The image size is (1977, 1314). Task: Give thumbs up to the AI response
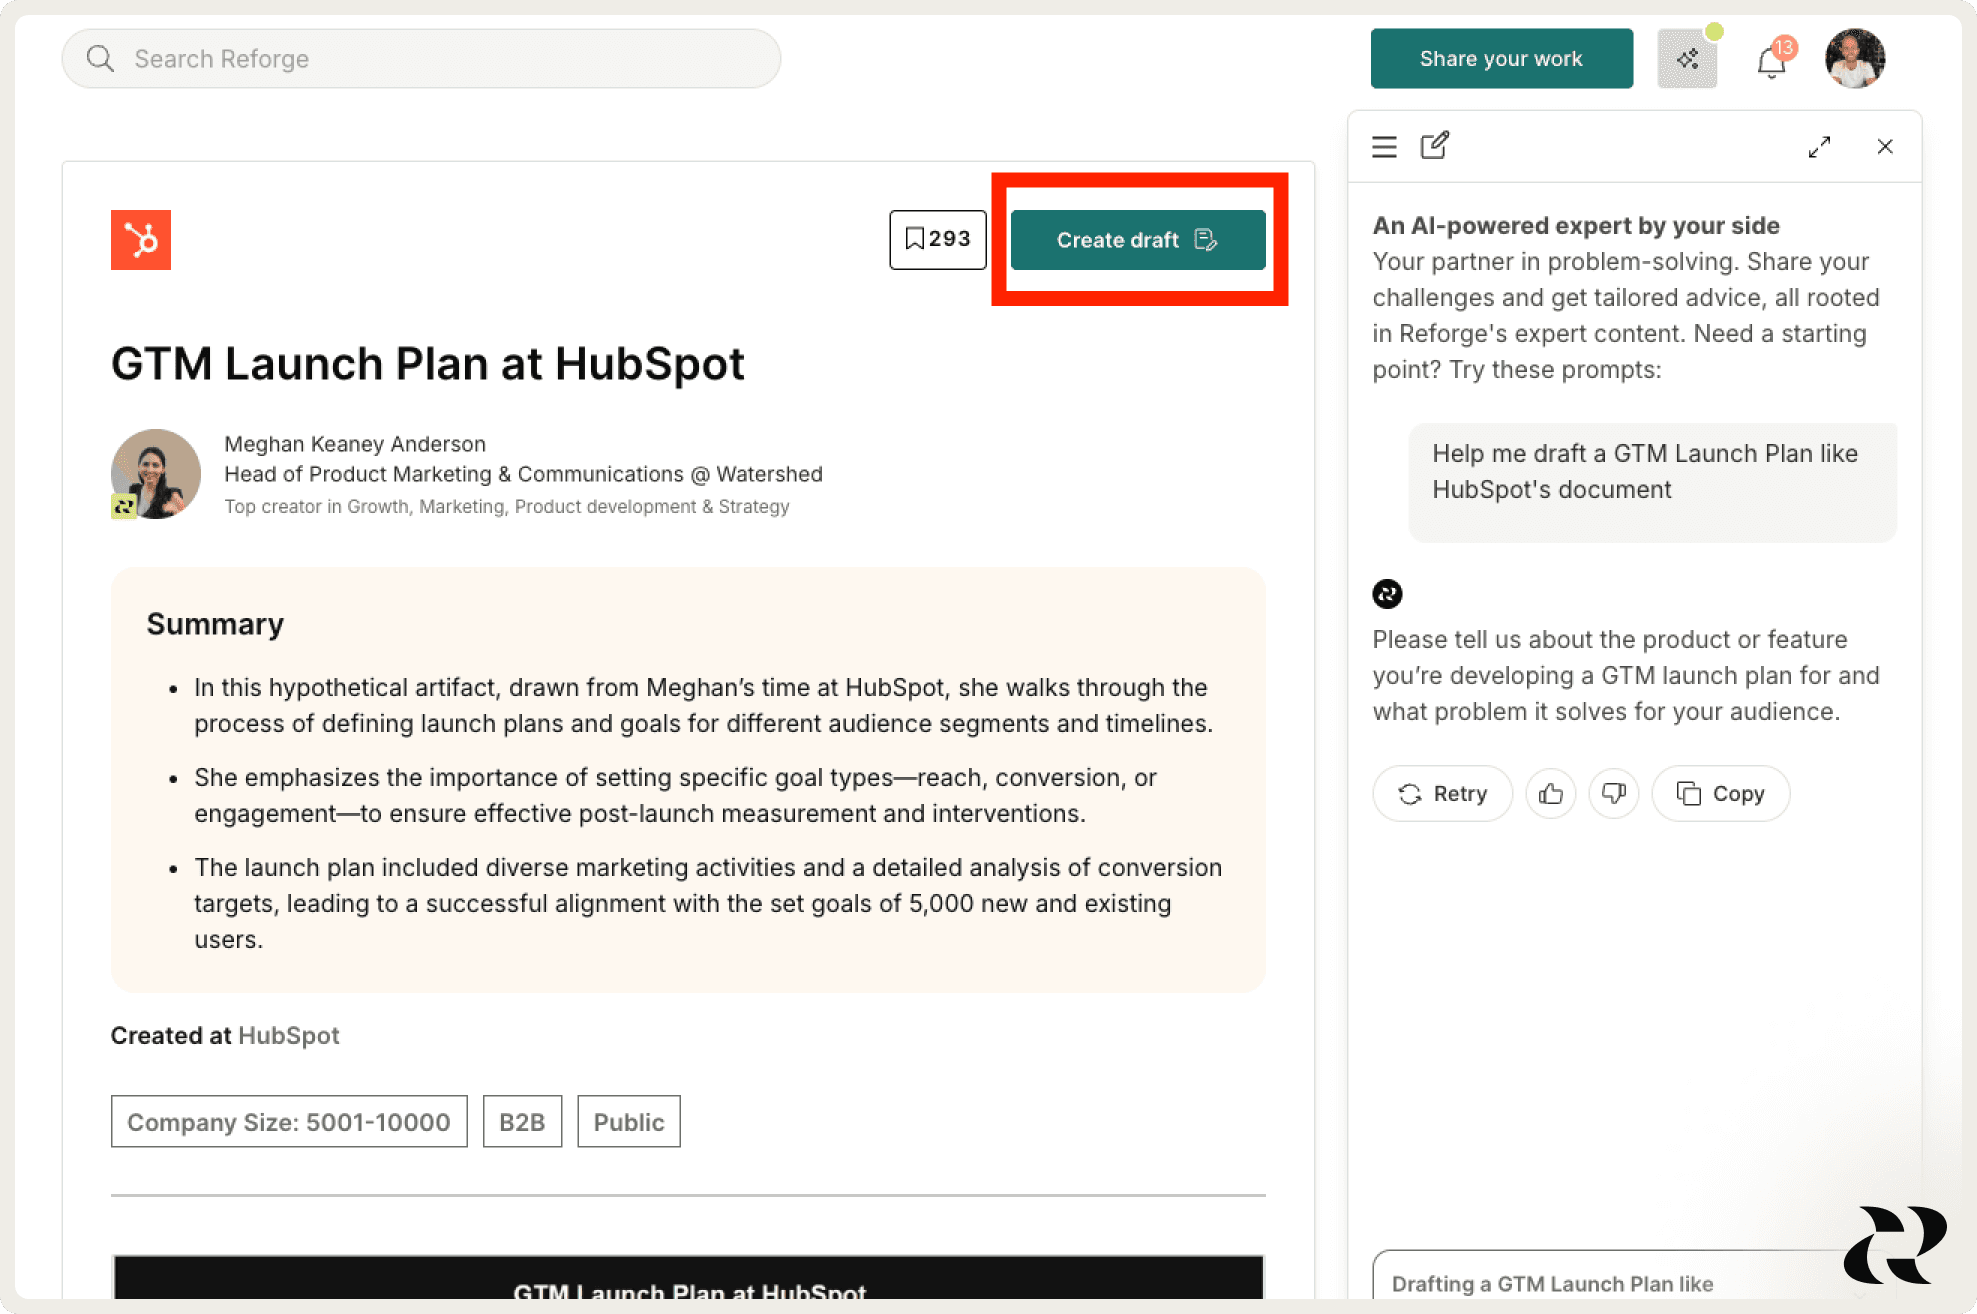click(1551, 794)
